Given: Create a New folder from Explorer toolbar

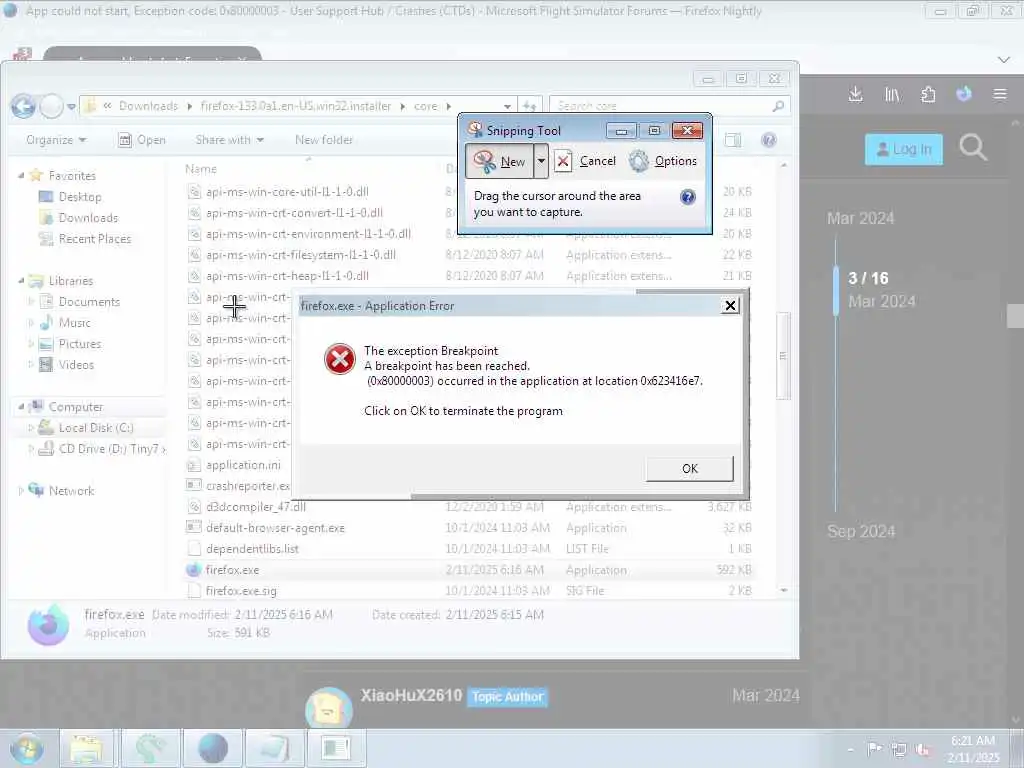Looking at the screenshot, I should click(x=323, y=140).
